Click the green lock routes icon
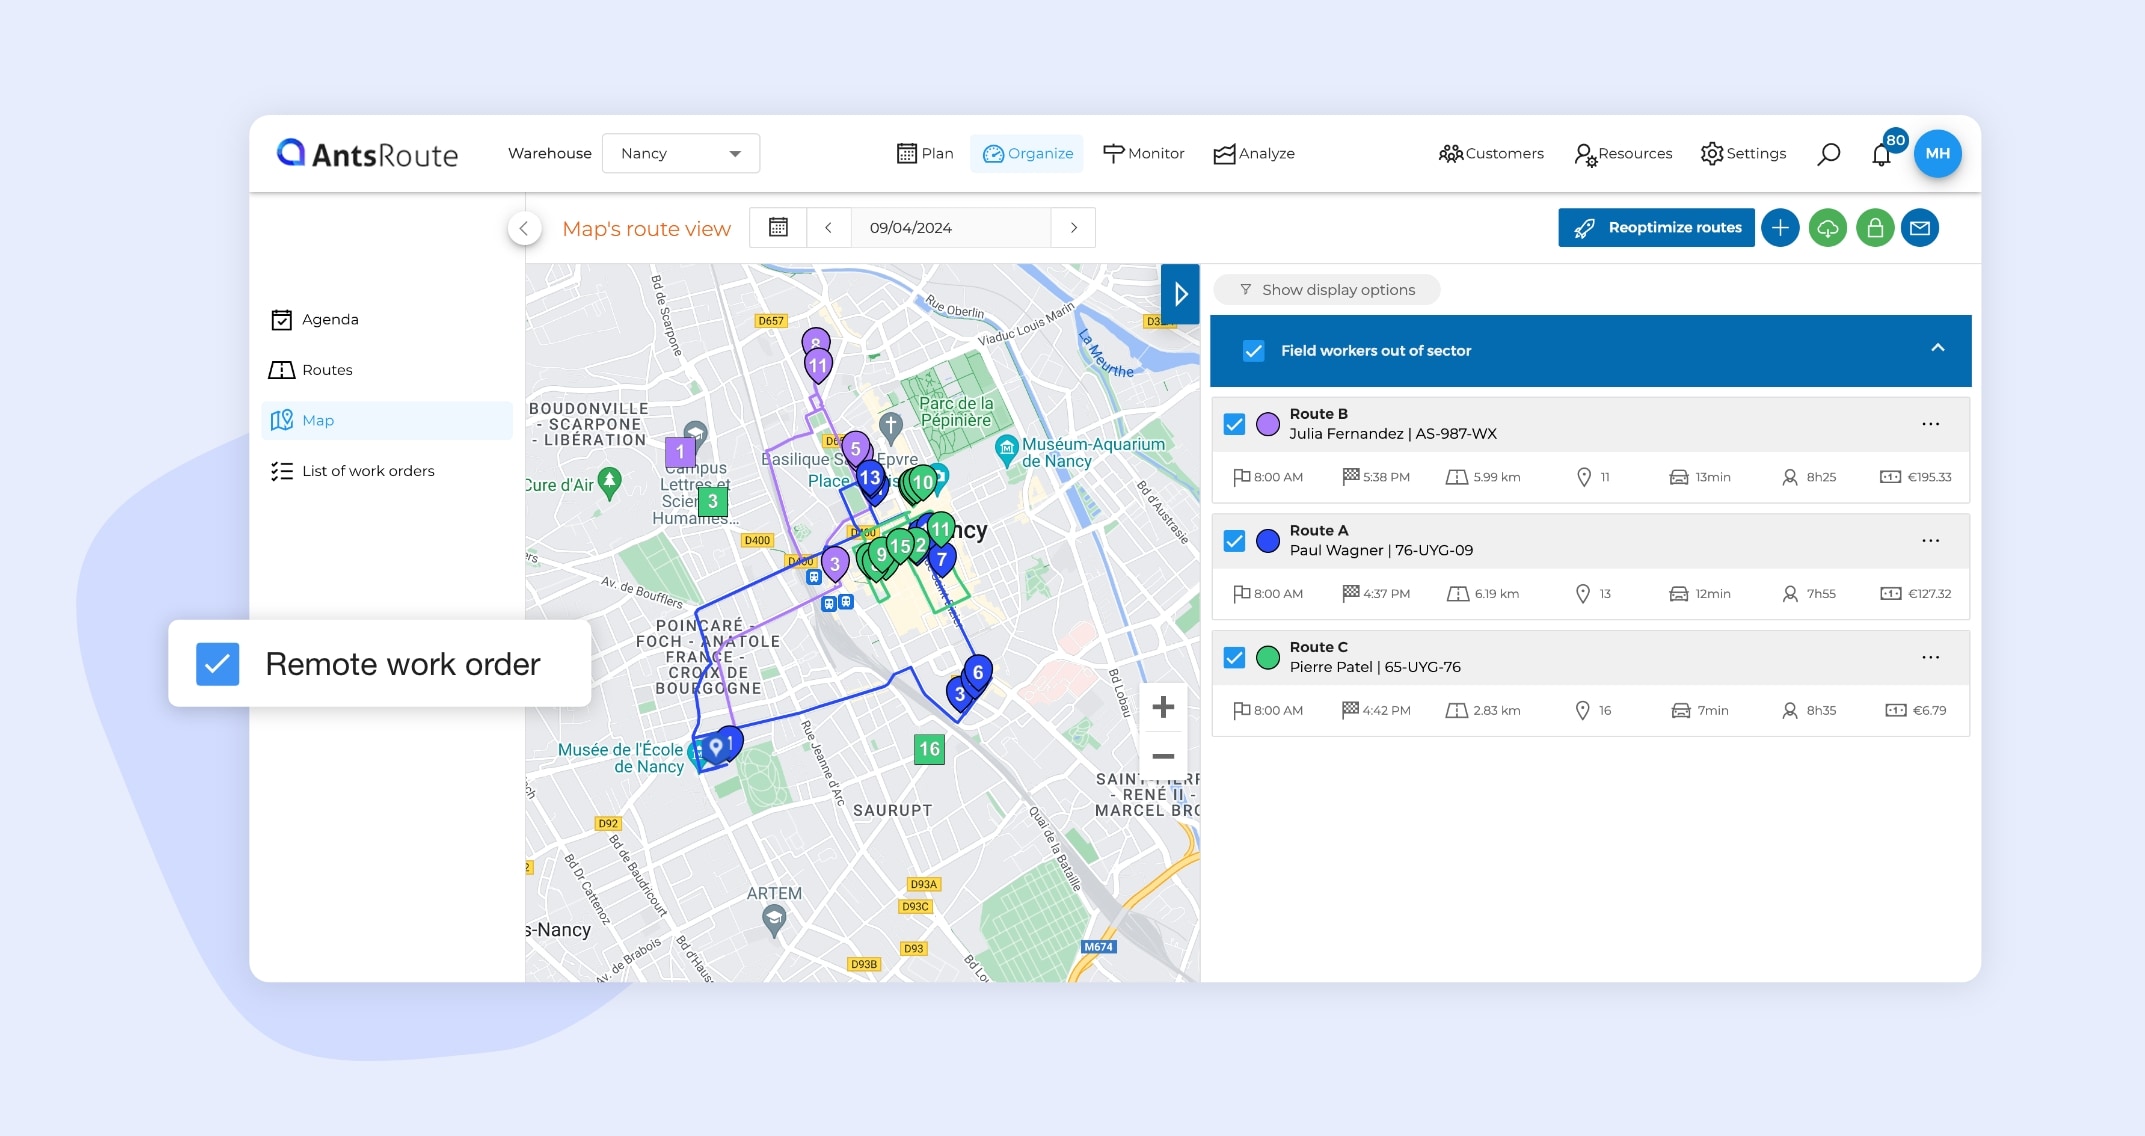The height and width of the screenshot is (1136, 2145). pos(1875,228)
